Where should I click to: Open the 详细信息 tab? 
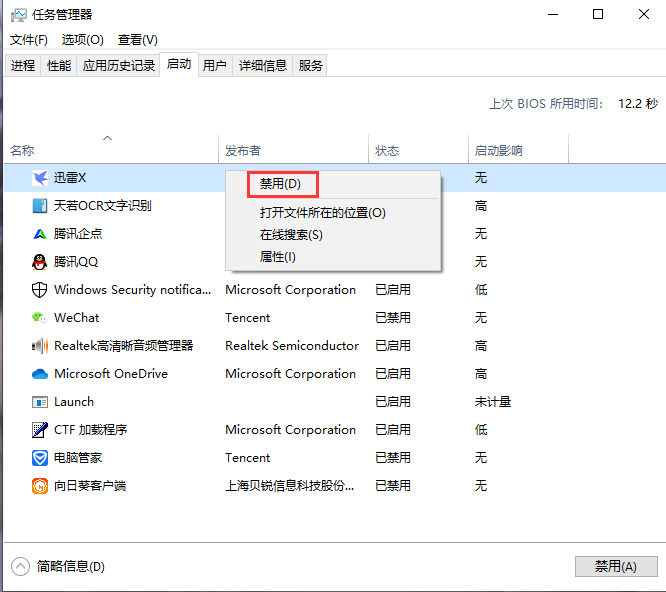click(263, 66)
